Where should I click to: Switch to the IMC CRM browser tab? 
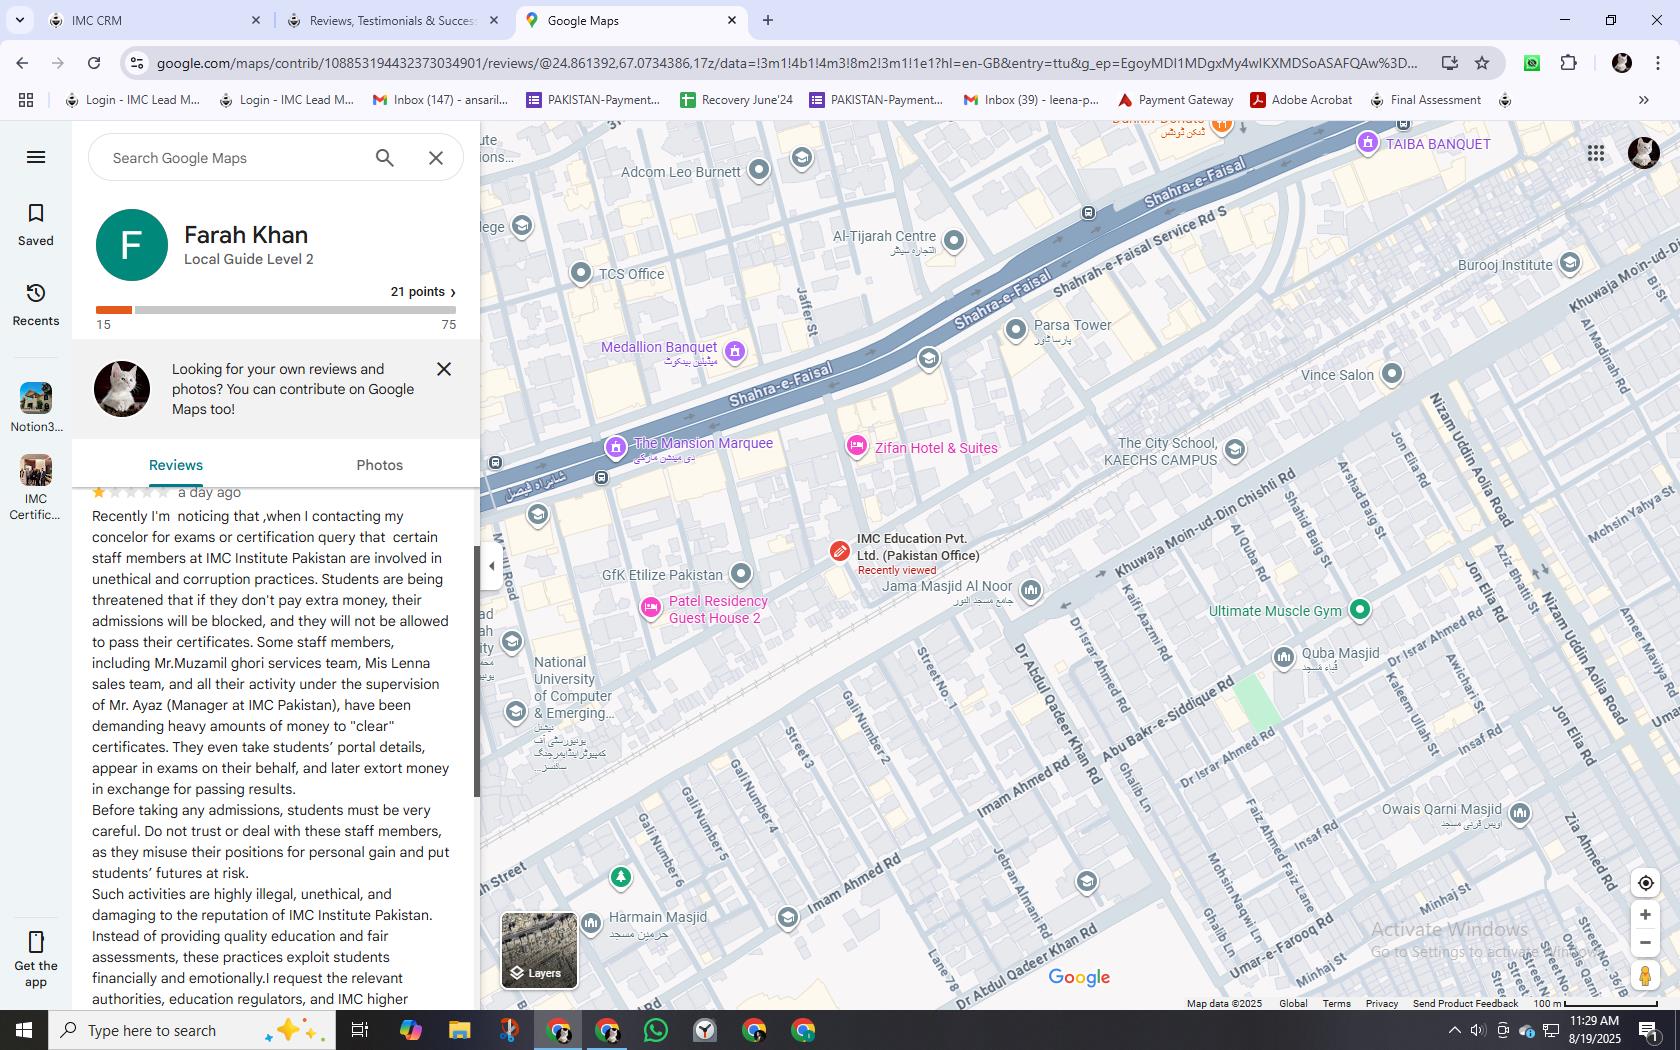(x=155, y=20)
